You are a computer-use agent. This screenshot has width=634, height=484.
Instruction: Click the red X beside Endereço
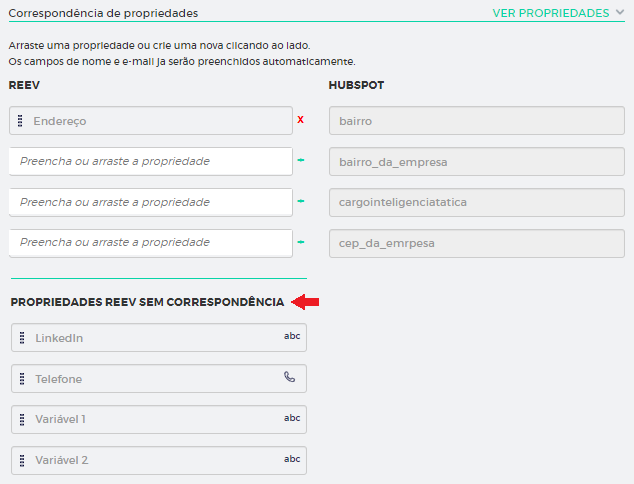click(x=300, y=120)
